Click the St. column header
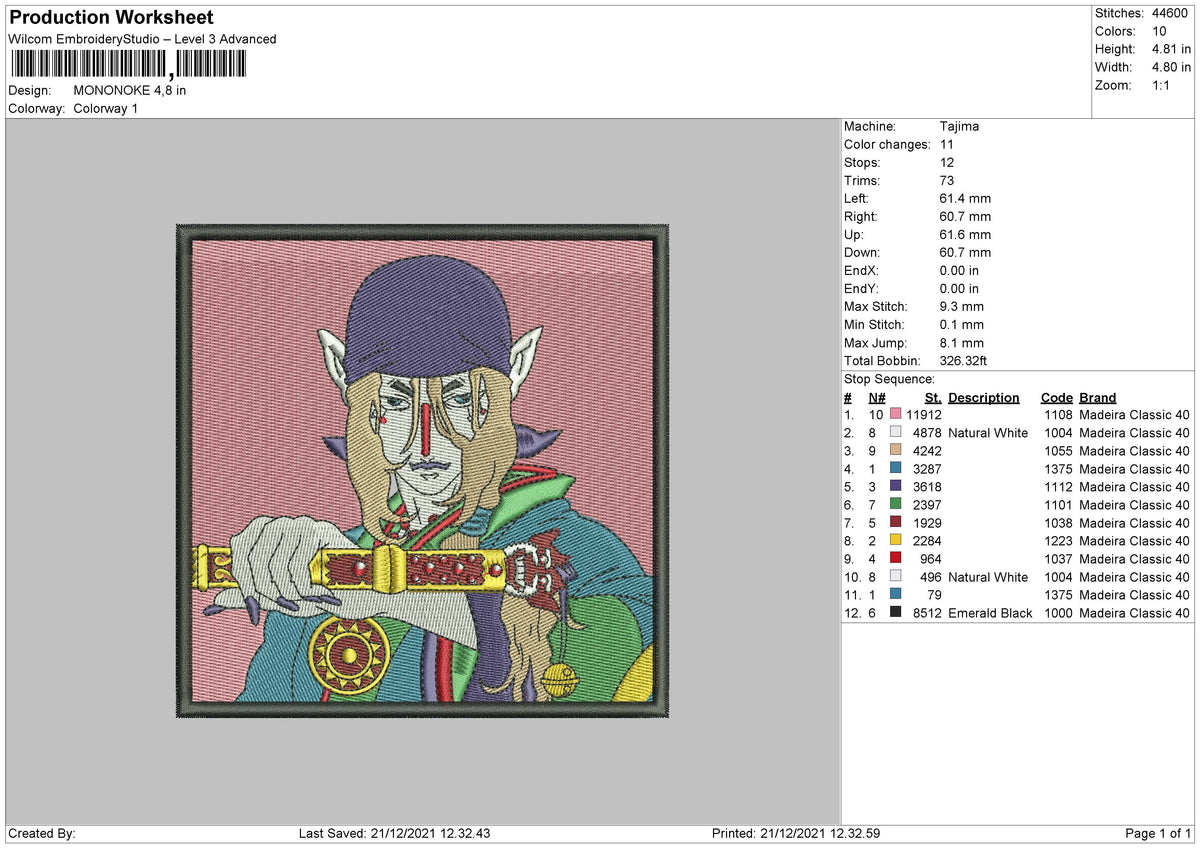The width and height of the screenshot is (1200, 848). [x=933, y=397]
